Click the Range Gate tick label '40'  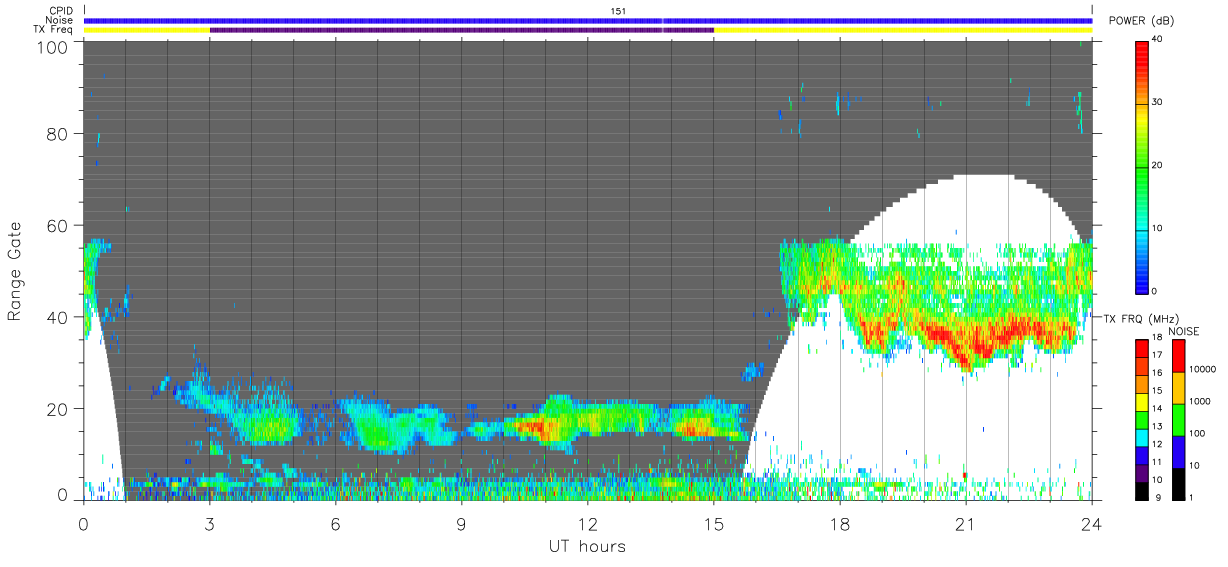pyautogui.click(x=58, y=317)
